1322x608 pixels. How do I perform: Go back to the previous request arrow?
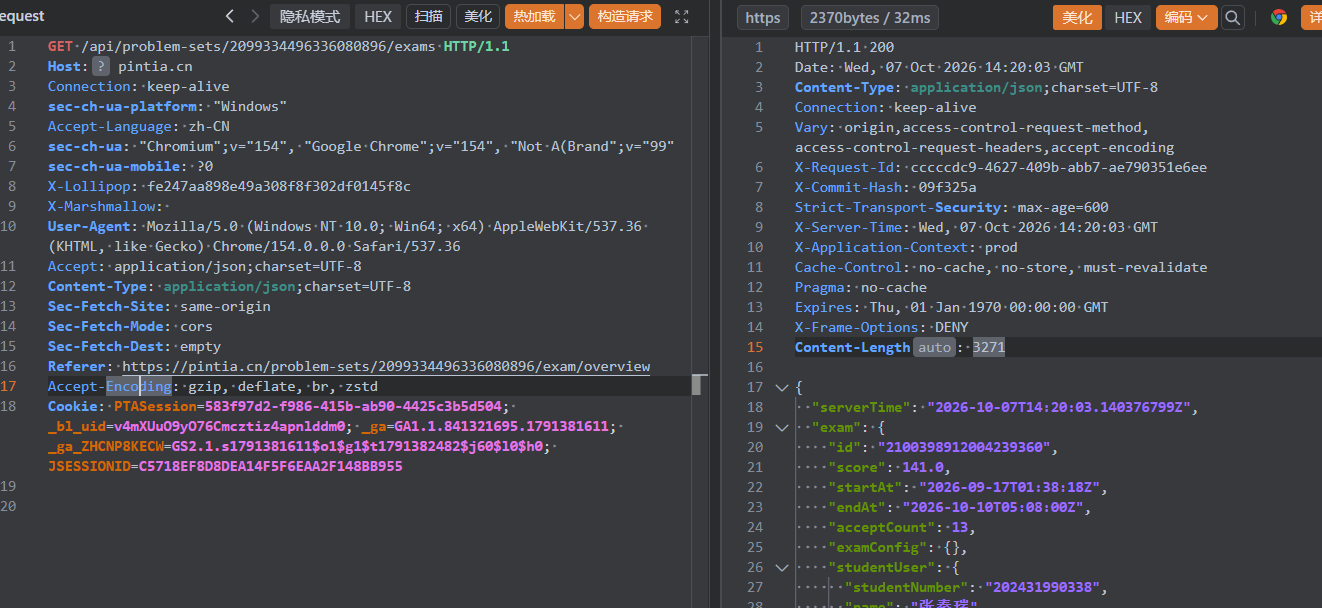pos(230,16)
